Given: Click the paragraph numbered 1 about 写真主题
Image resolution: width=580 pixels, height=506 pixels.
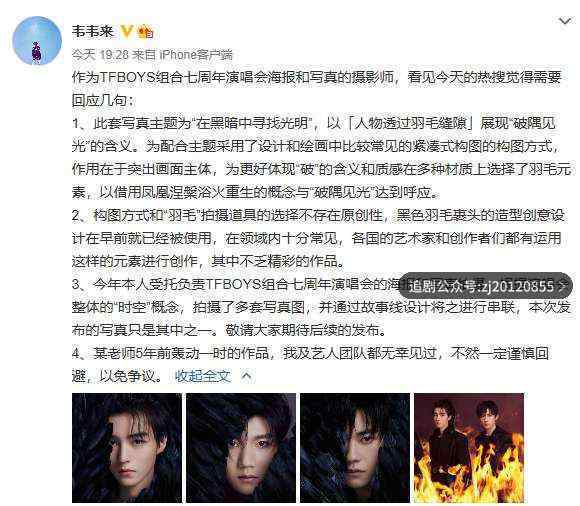Looking at the screenshot, I should pos(322,158).
